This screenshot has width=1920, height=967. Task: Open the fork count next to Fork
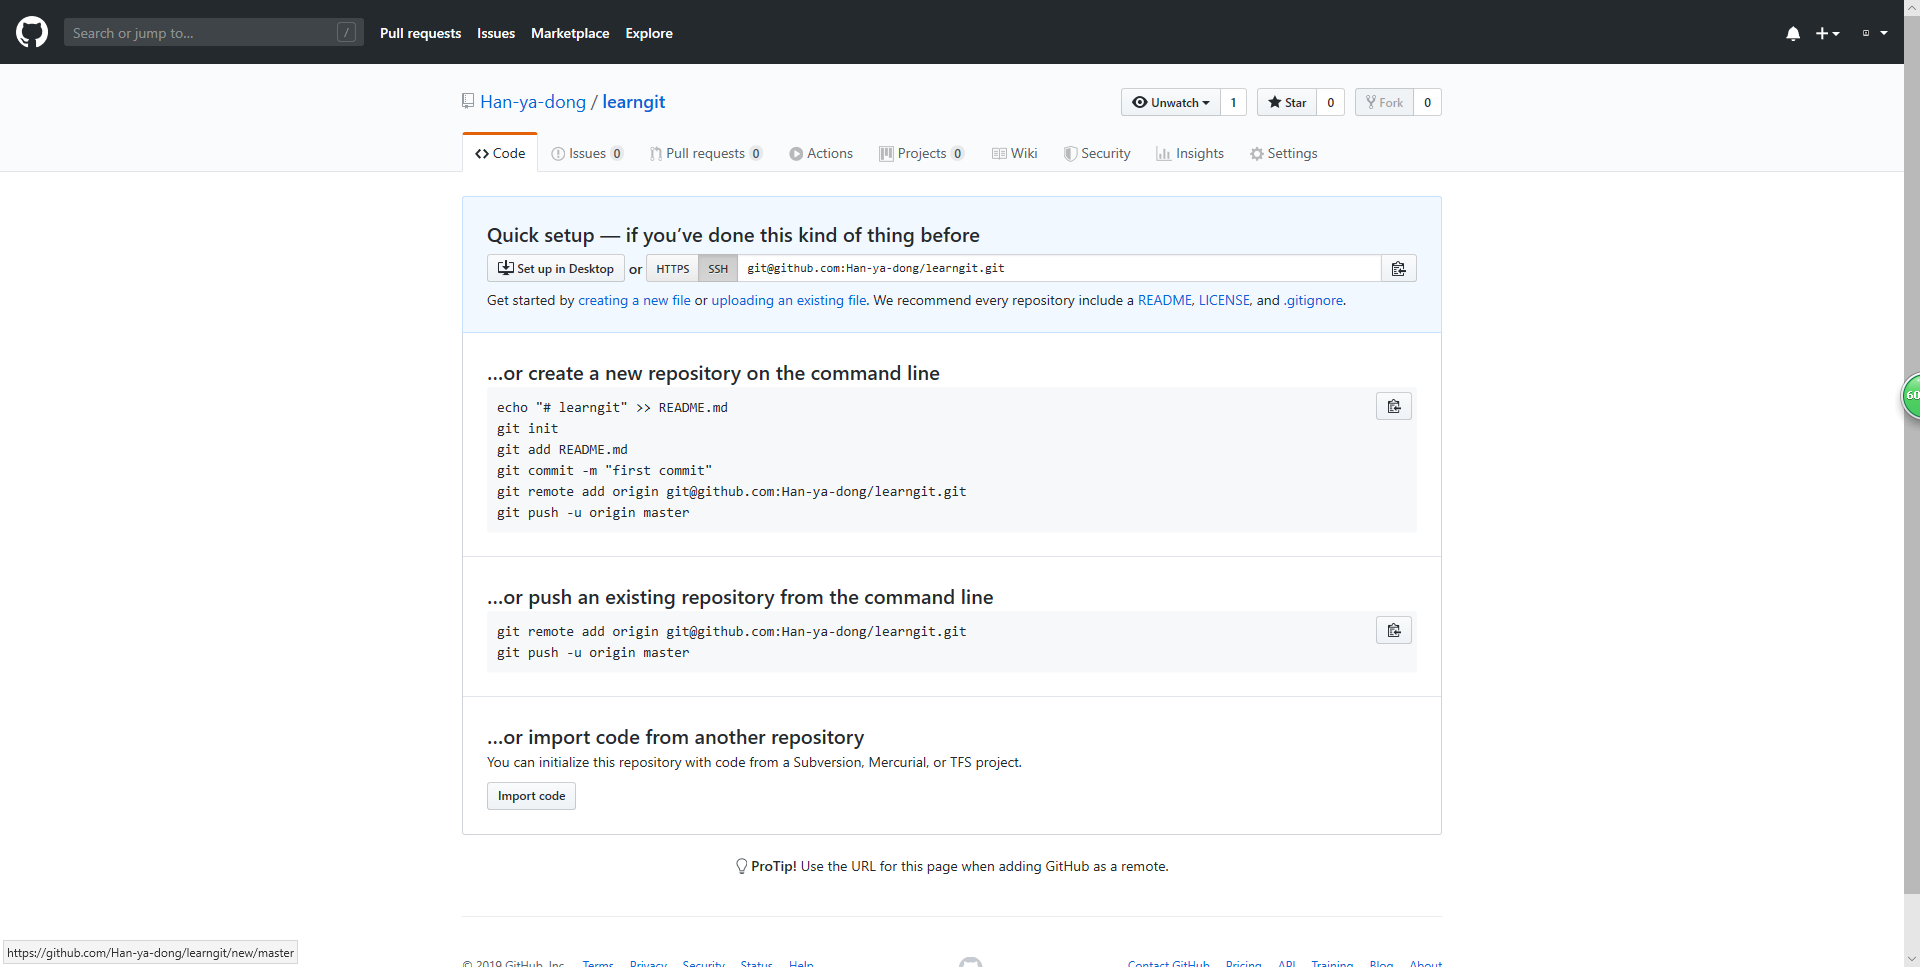tap(1428, 102)
